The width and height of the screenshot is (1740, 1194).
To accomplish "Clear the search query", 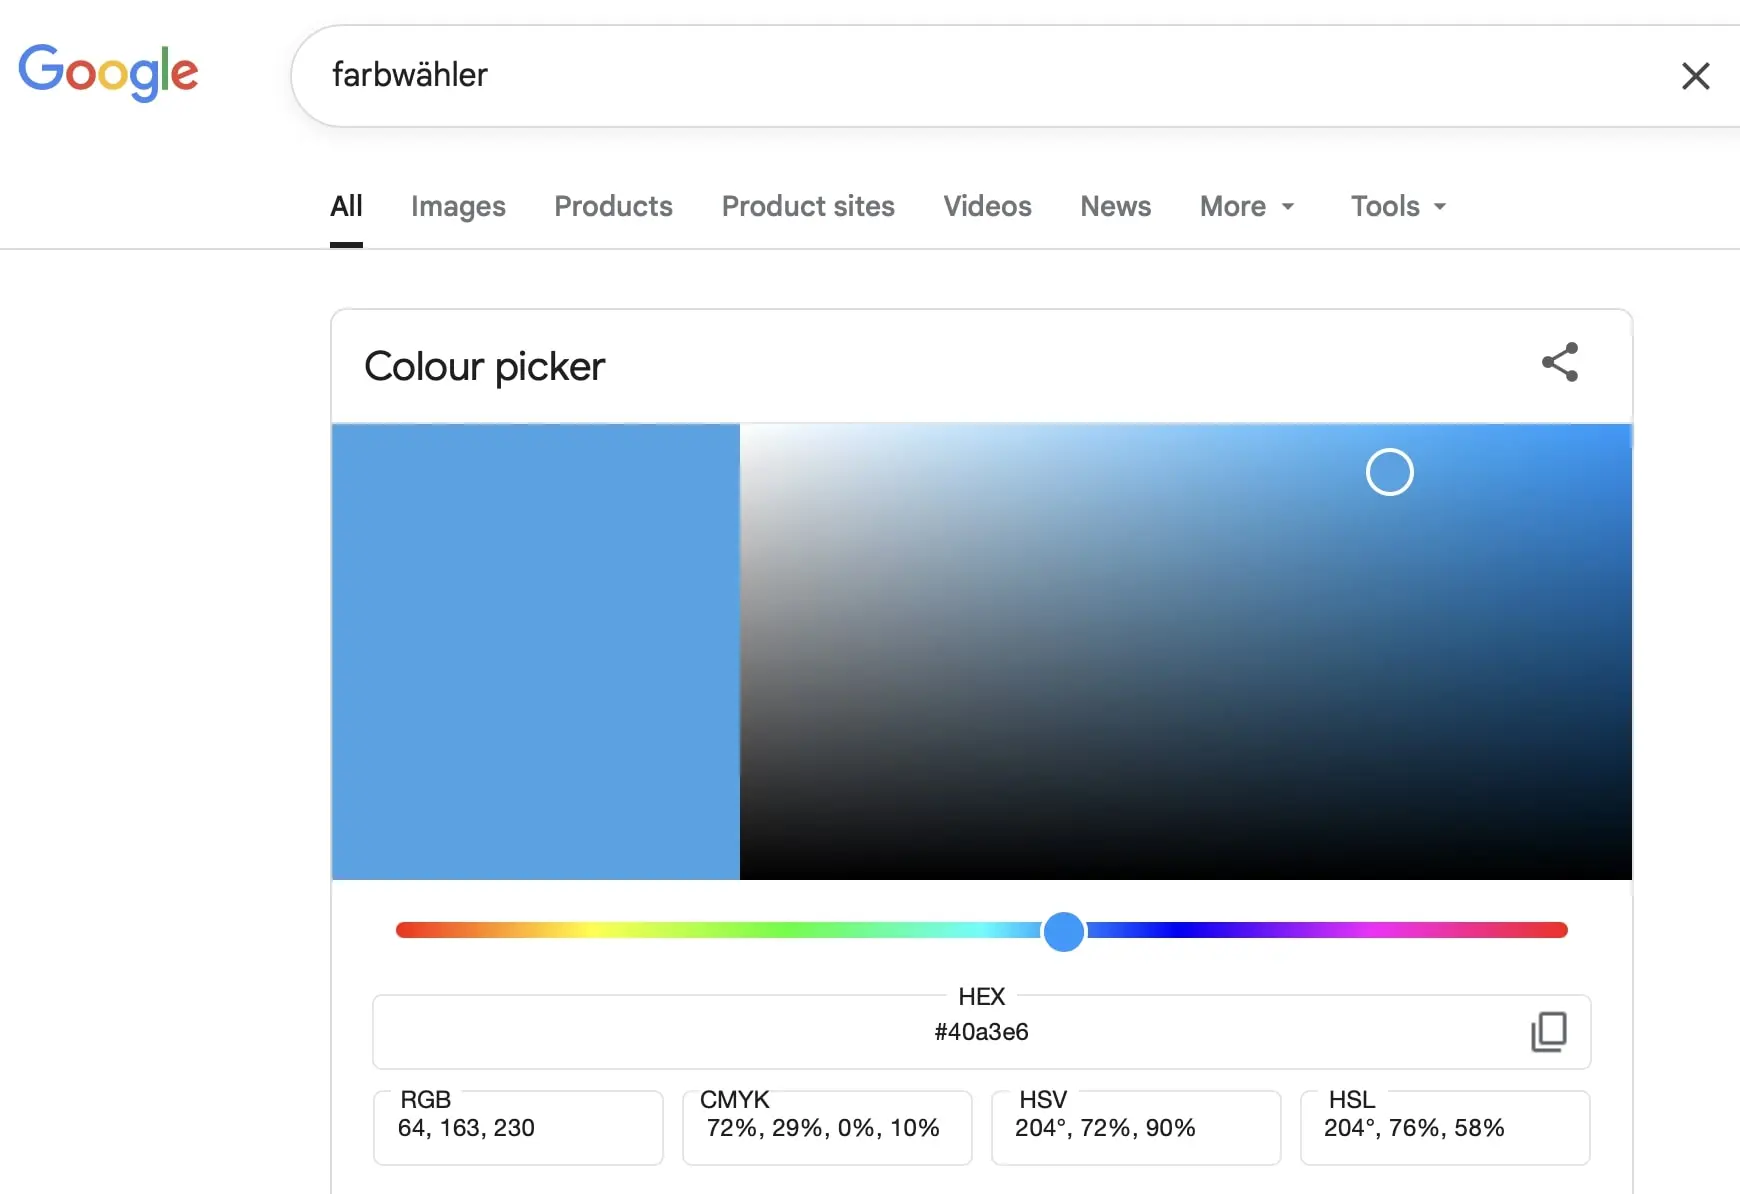I will click(x=1695, y=76).
